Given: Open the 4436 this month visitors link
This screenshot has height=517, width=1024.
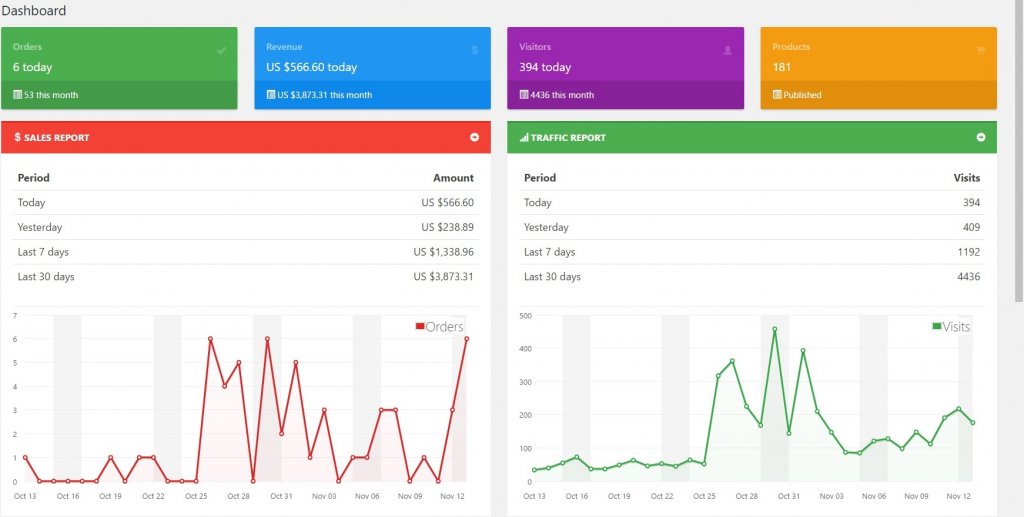Looking at the screenshot, I should (x=562, y=95).
